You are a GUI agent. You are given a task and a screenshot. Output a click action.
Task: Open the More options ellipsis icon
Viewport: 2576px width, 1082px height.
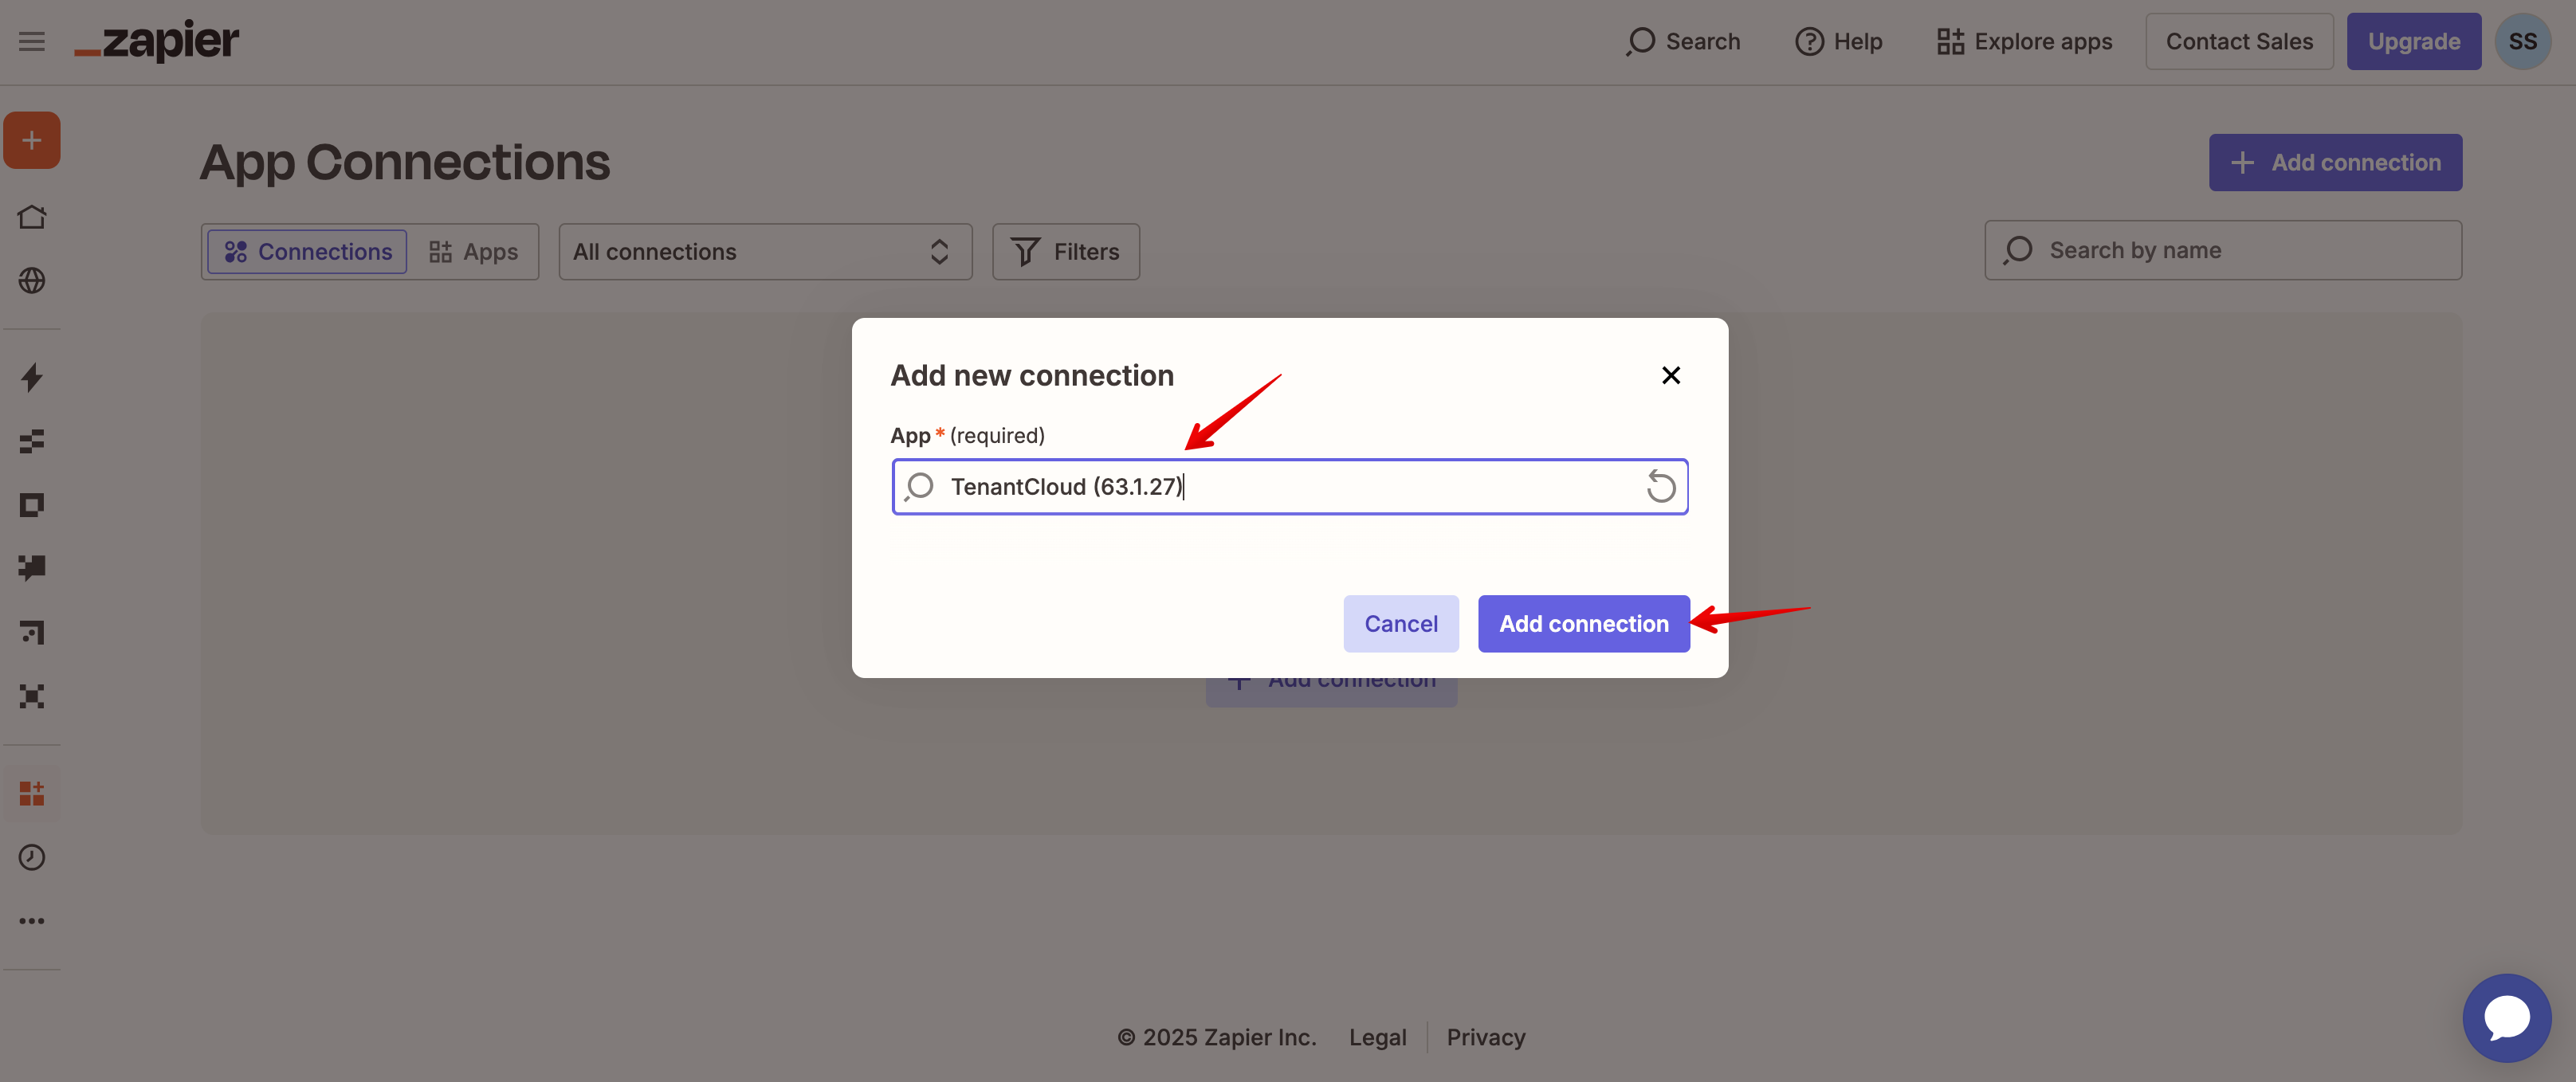coord(32,921)
